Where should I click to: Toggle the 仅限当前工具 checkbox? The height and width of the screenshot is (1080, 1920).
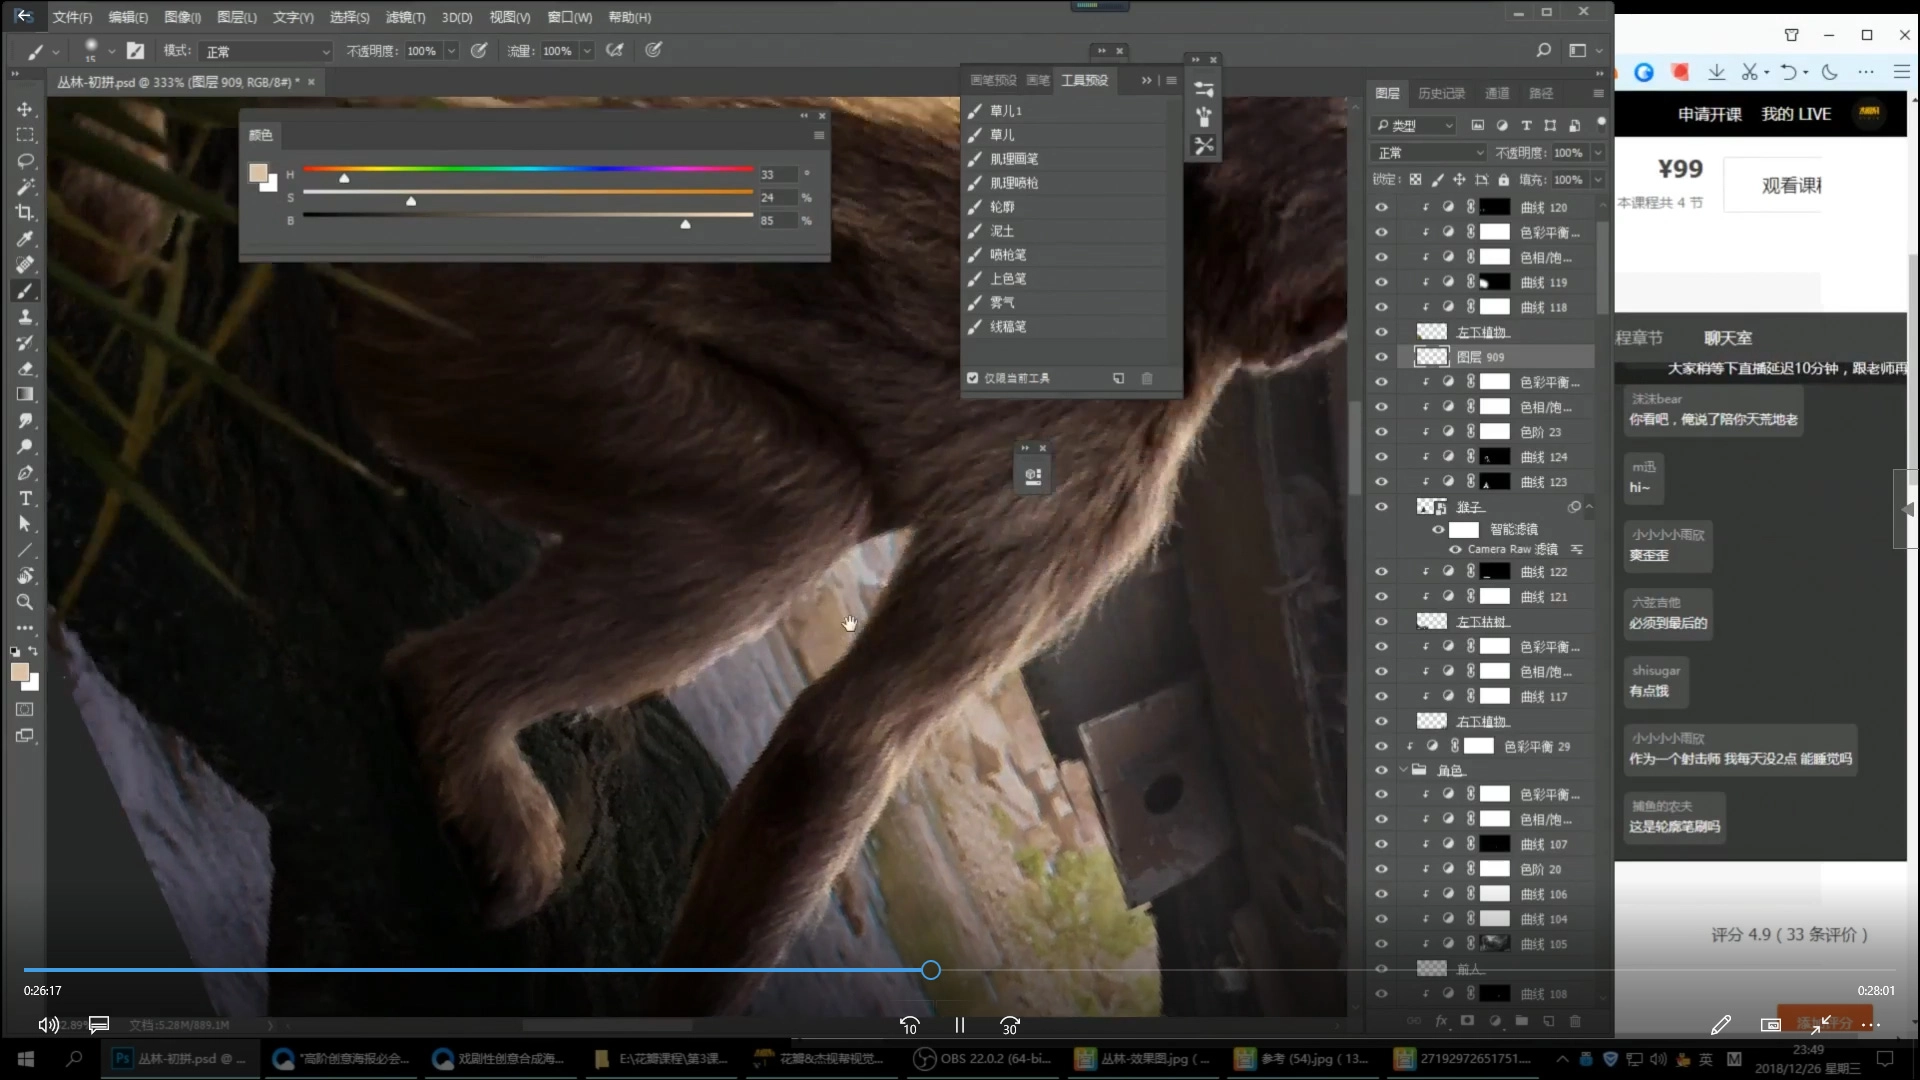pyautogui.click(x=972, y=378)
